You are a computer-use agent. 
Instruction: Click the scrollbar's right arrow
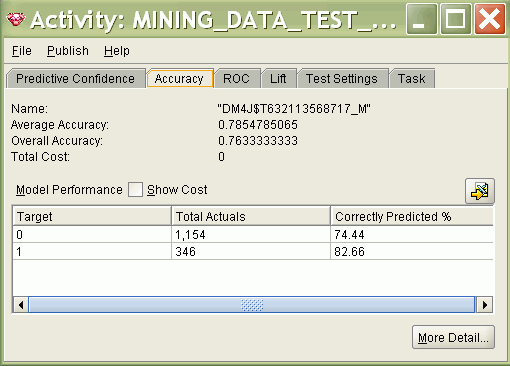[485, 305]
